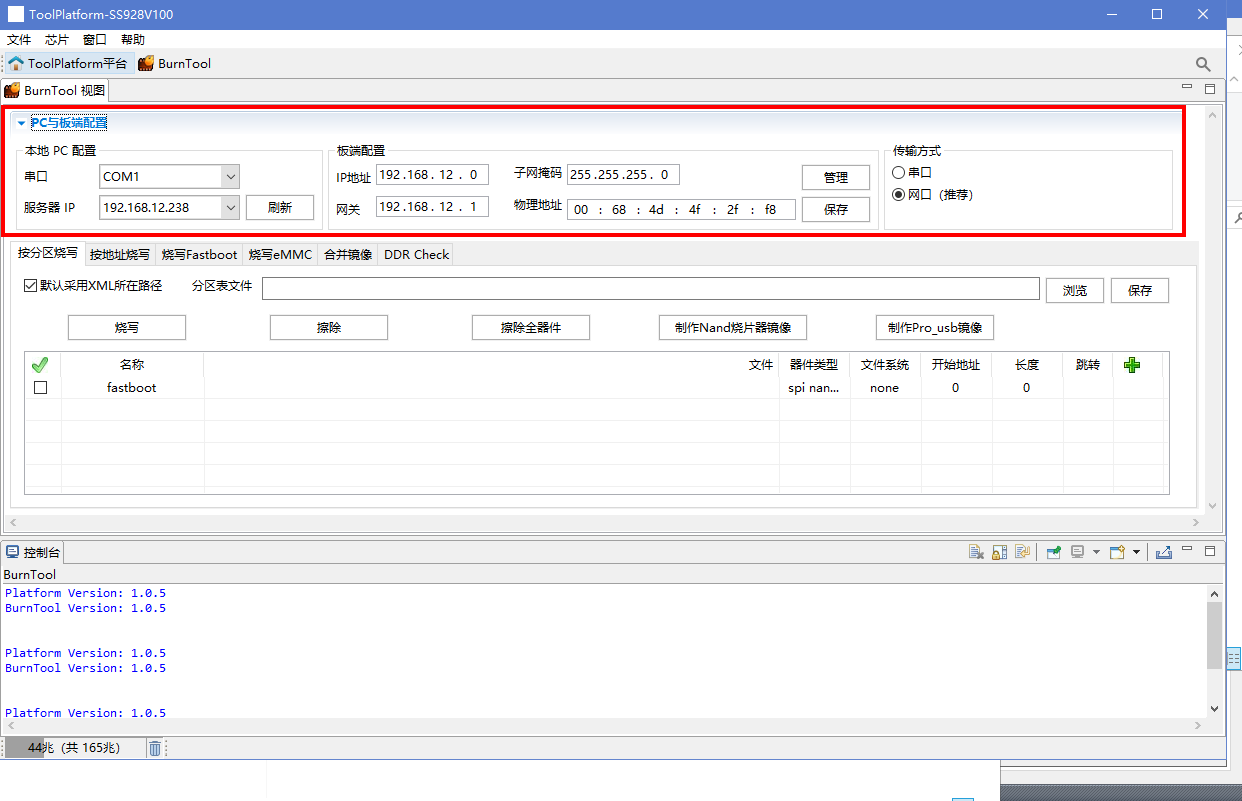Click 浏览 to browse partition file
1242x801 pixels.
(x=1075, y=290)
